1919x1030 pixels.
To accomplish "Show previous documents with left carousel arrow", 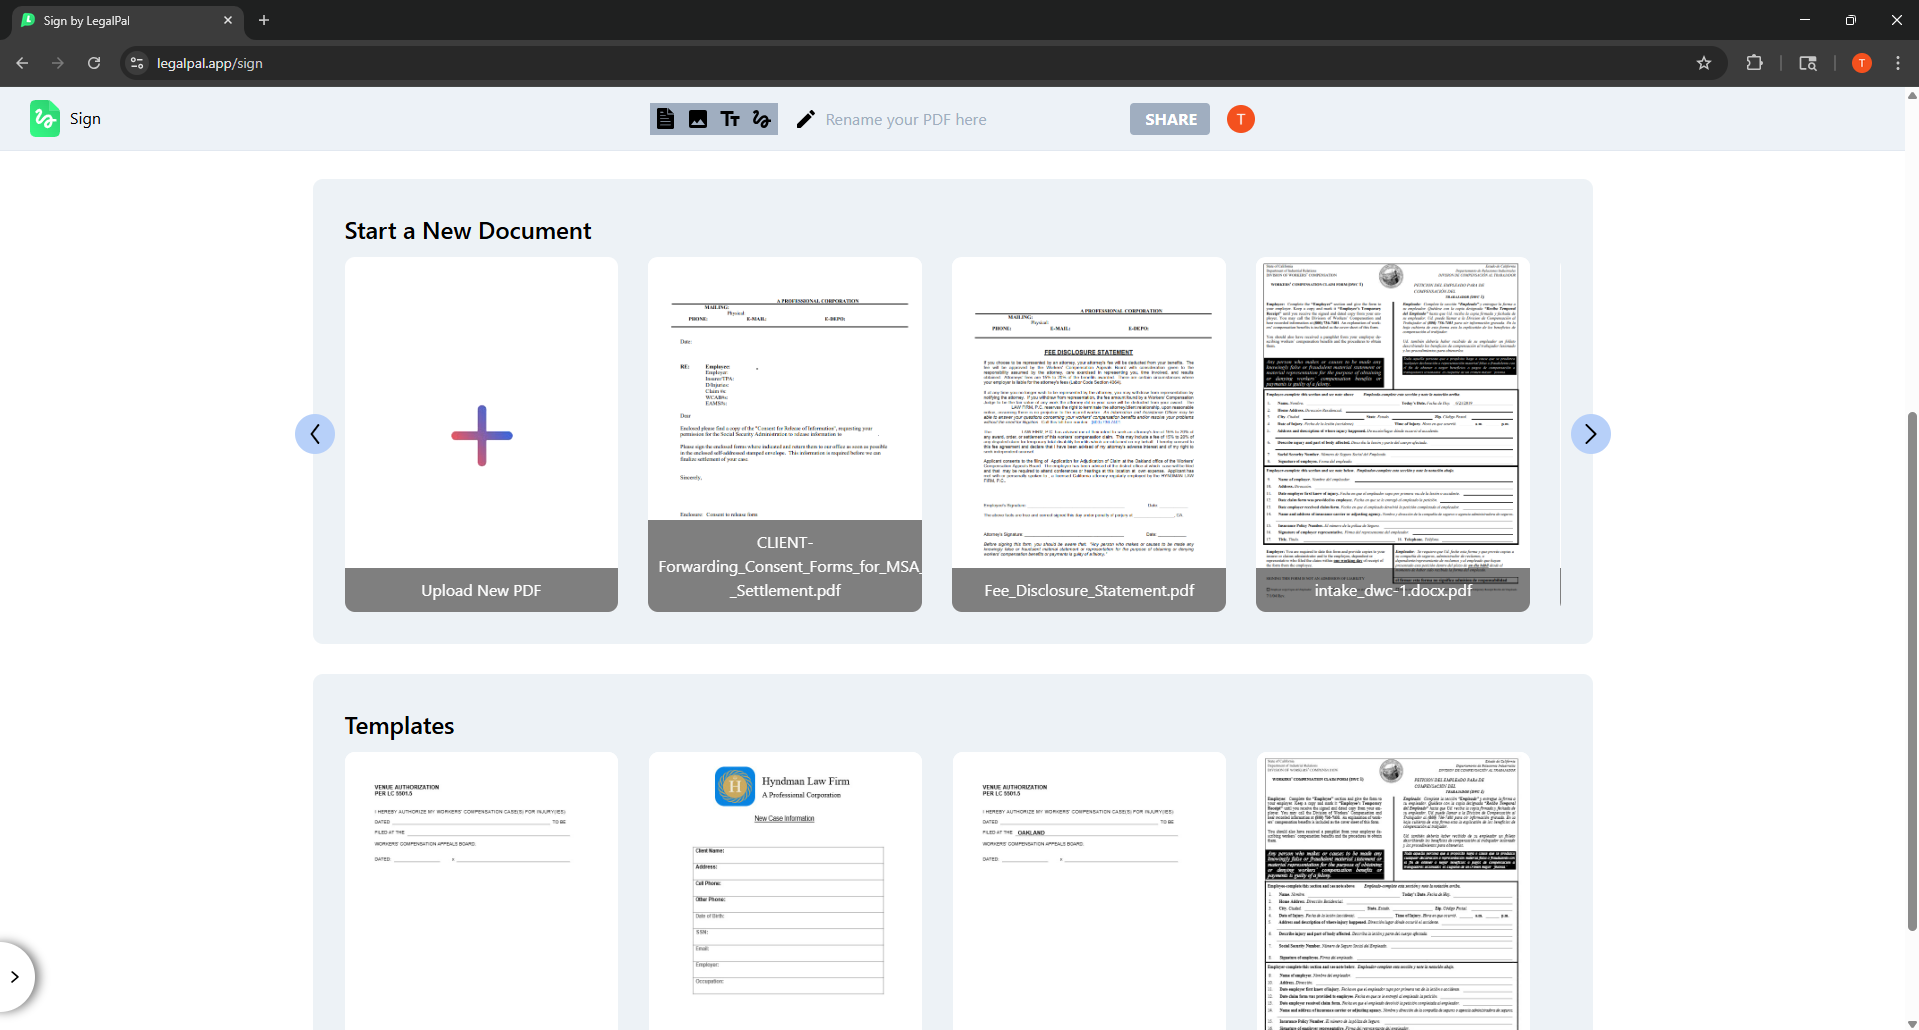I will (x=315, y=434).
